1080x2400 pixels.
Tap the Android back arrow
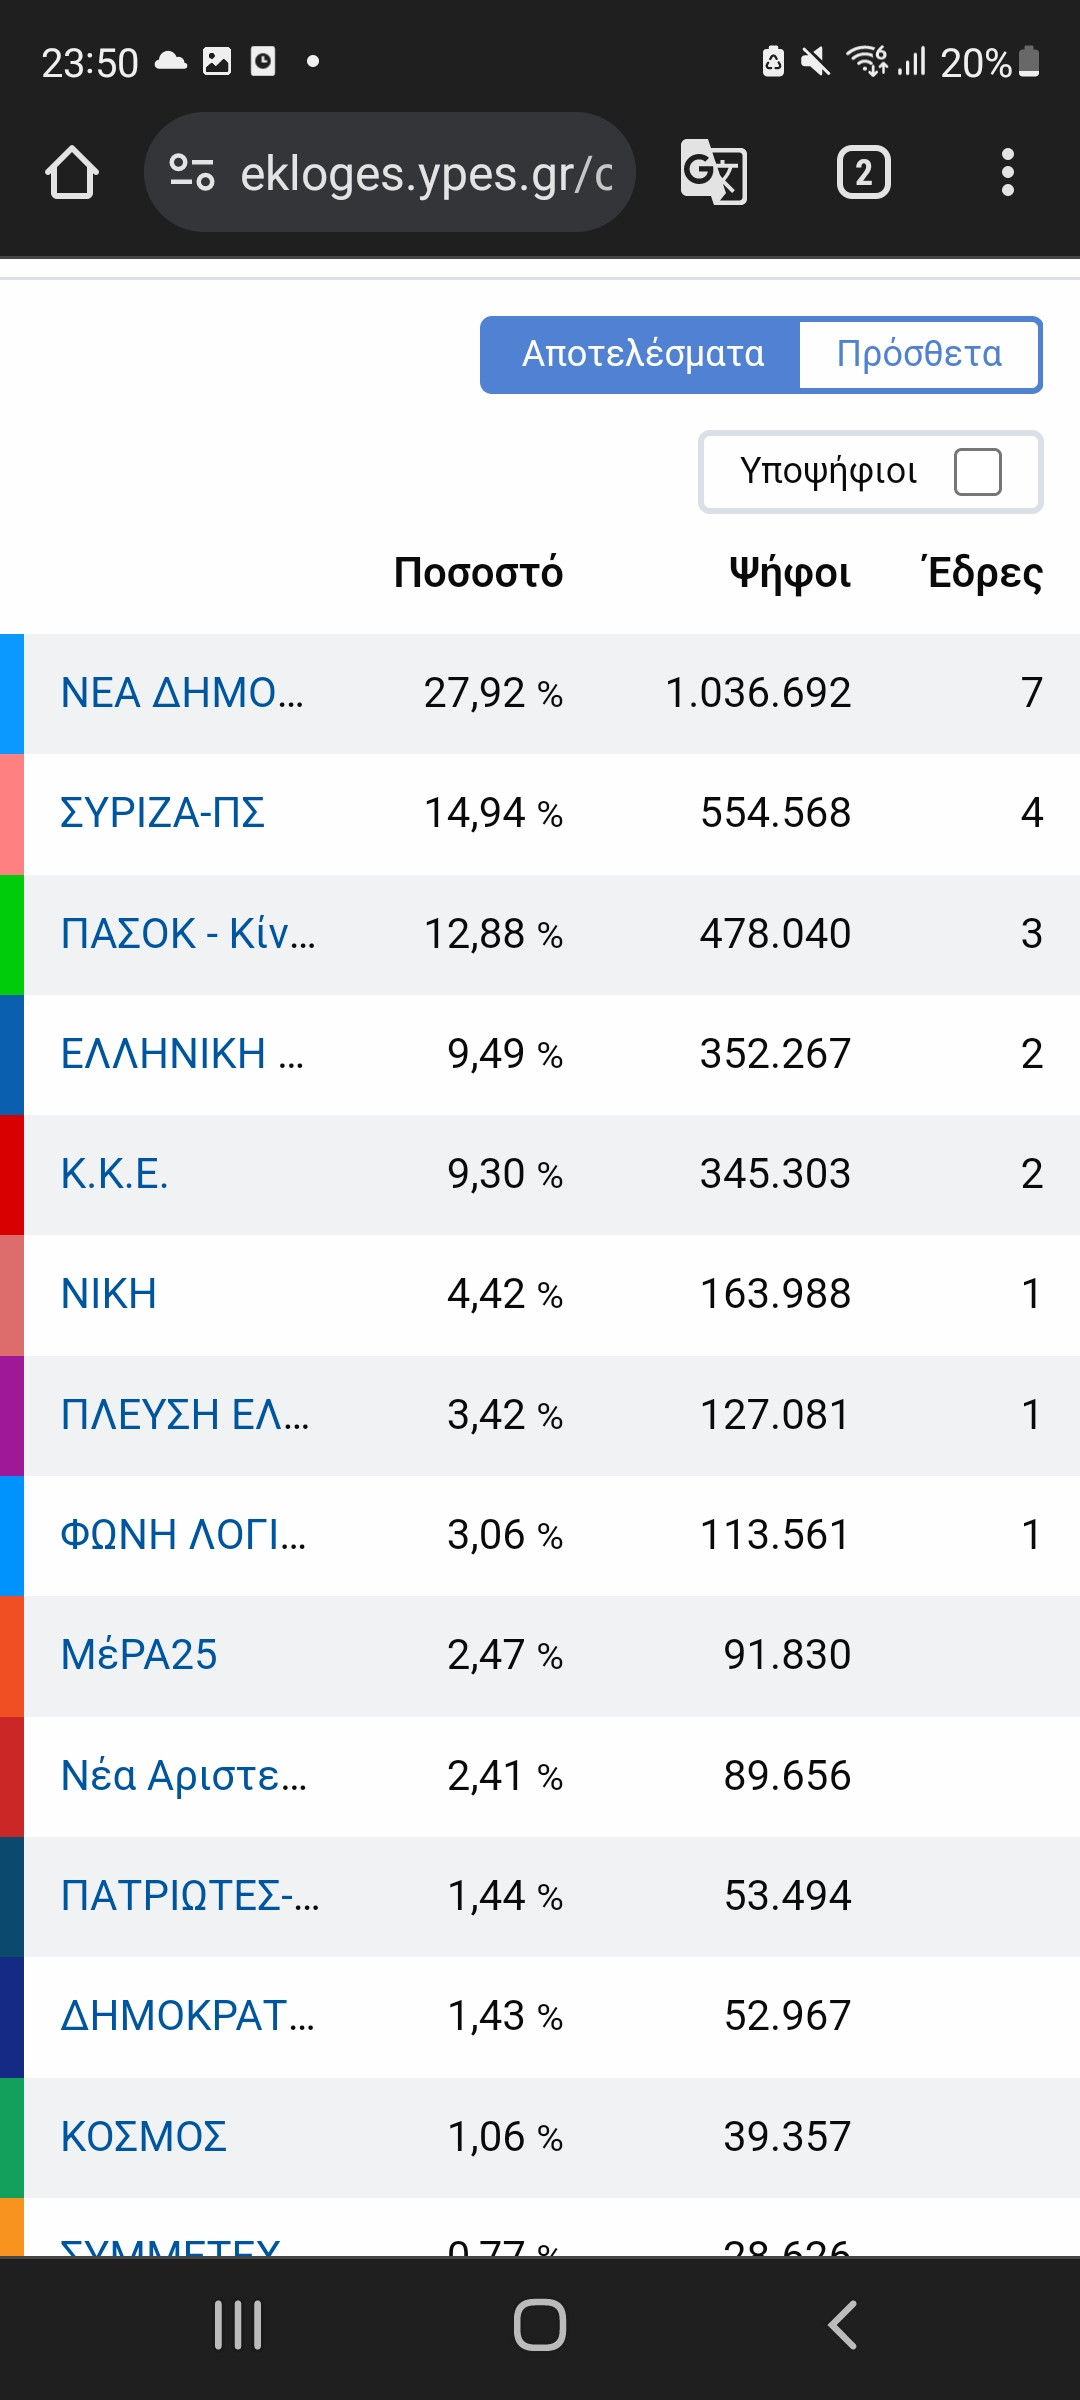click(x=842, y=2325)
